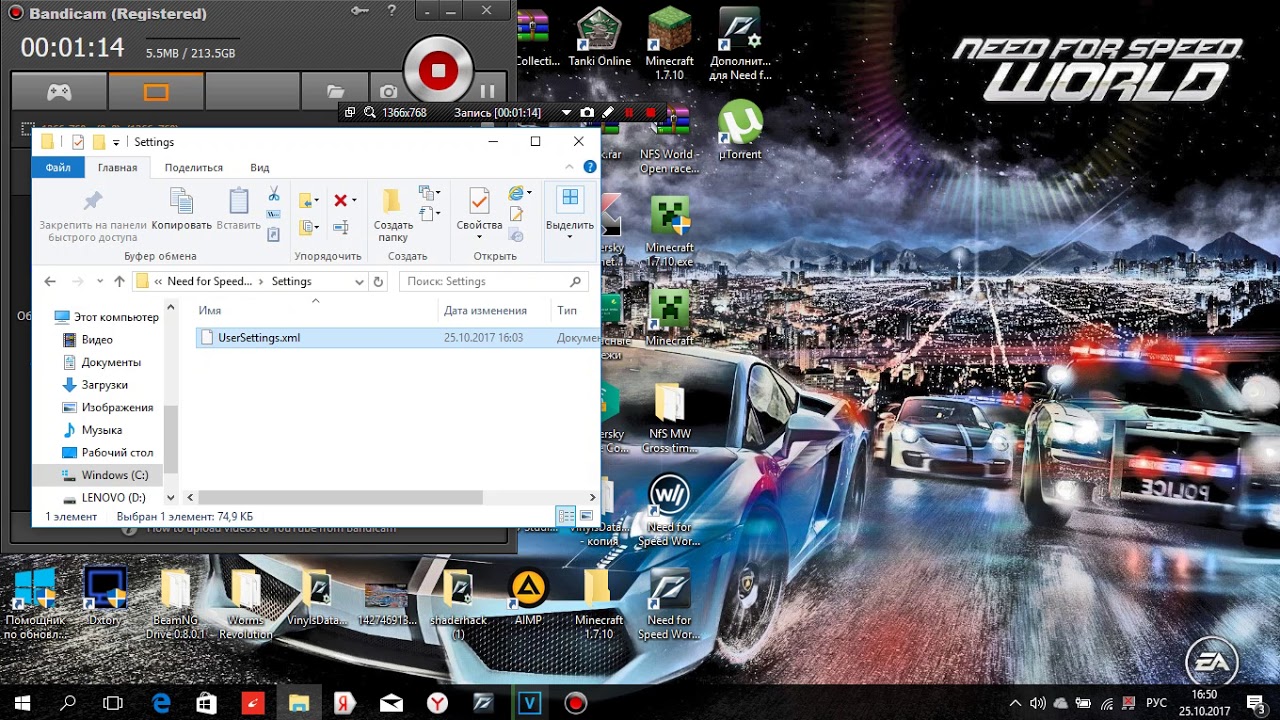Select Этот компьютер in navigation pane
Image resolution: width=1280 pixels, height=720 pixels.
pos(106,317)
